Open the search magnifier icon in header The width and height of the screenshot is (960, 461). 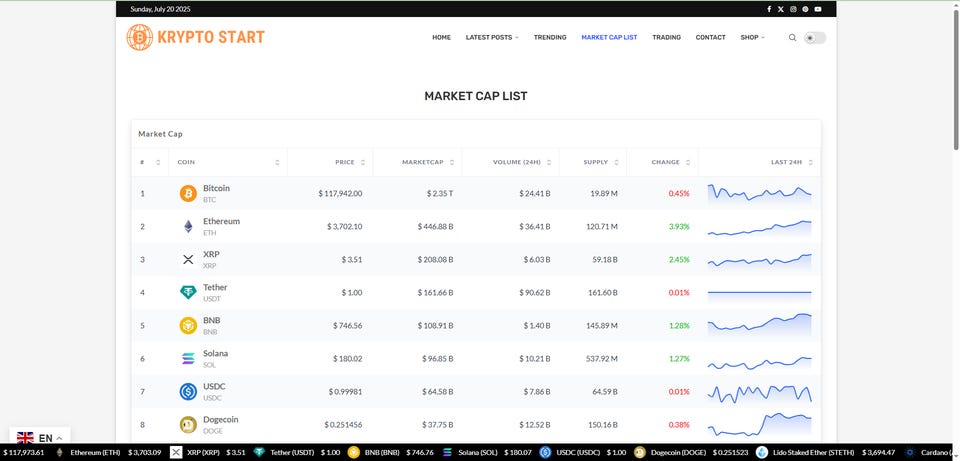792,38
